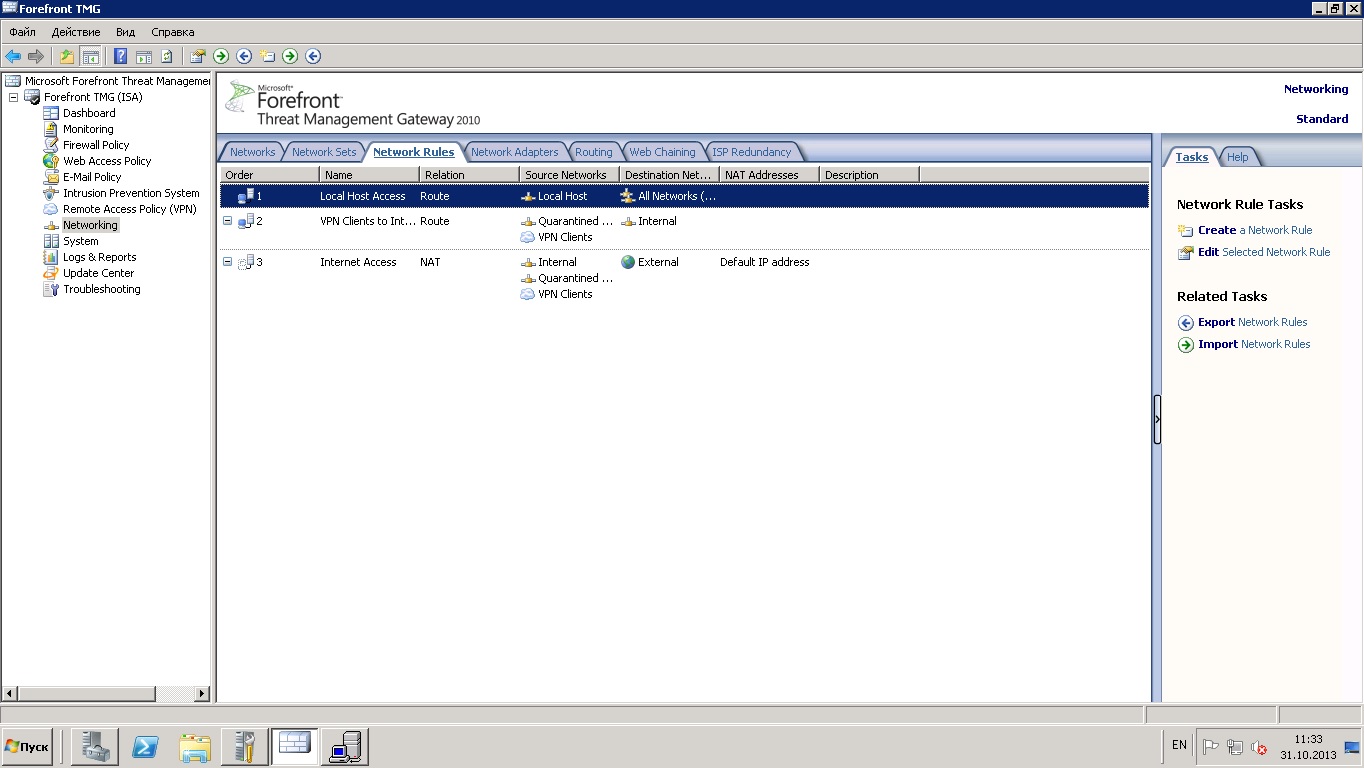This screenshot has width=1364, height=768.
Task: Switch to the Web Chaining tab
Action: coord(662,152)
